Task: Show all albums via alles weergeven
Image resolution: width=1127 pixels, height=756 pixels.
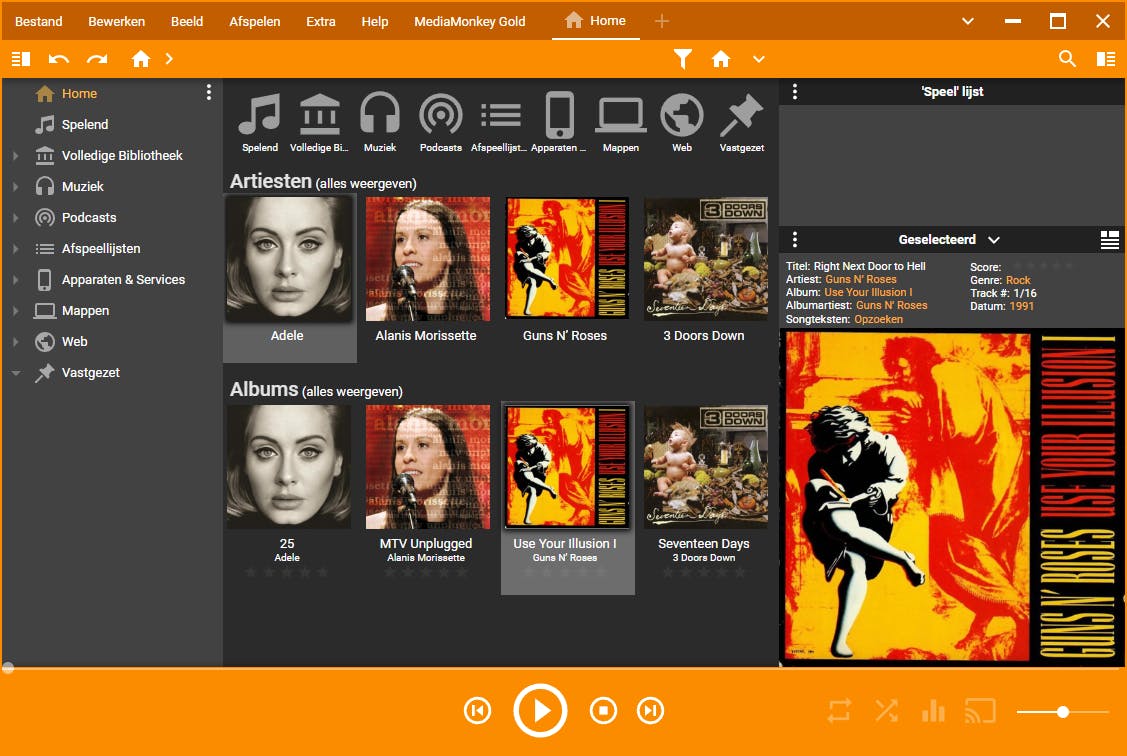Action: tap(352, 392)
